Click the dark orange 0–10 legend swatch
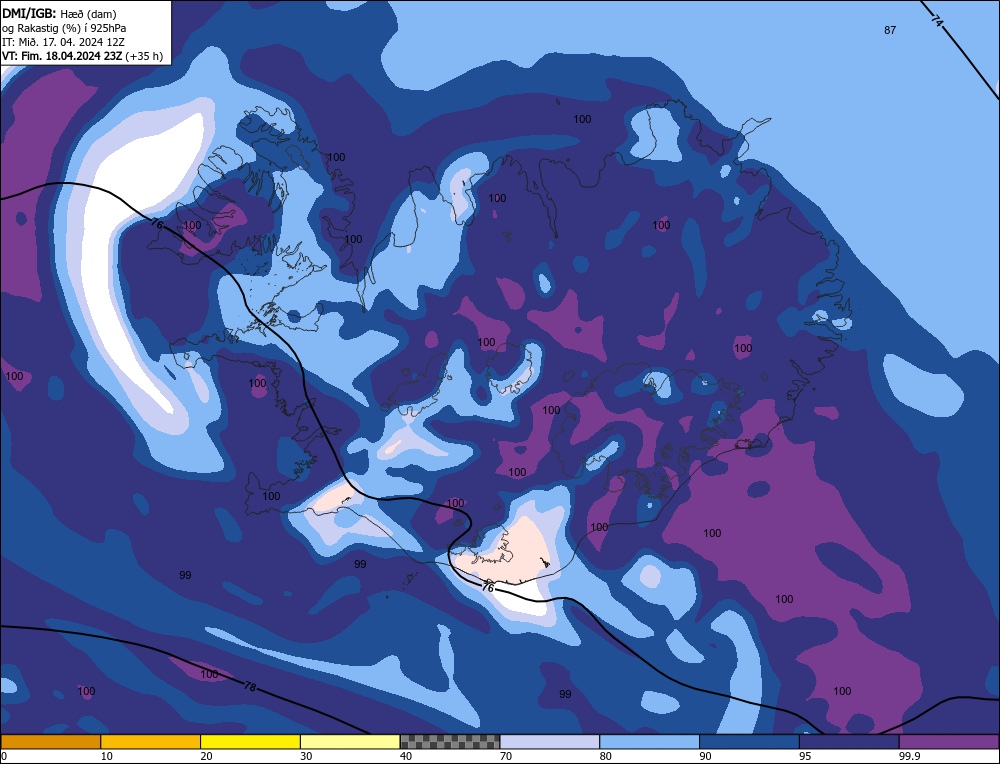 pyautogui.click(x=51, y=741)
